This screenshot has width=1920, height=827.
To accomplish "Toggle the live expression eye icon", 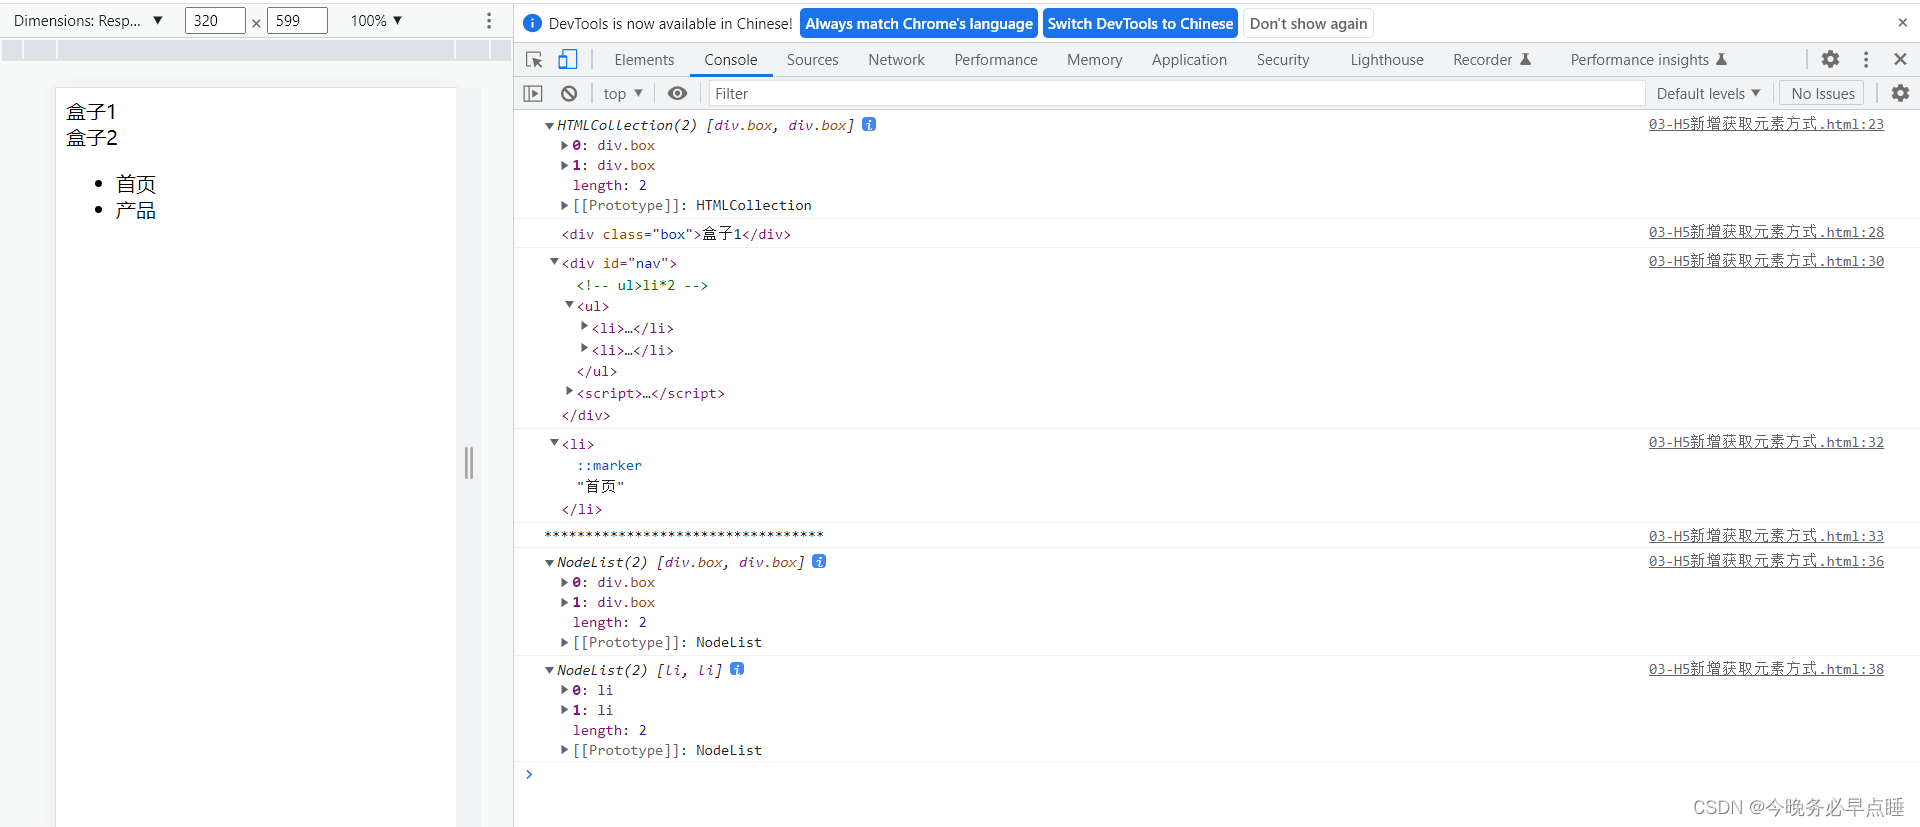I will coord(677,93).
